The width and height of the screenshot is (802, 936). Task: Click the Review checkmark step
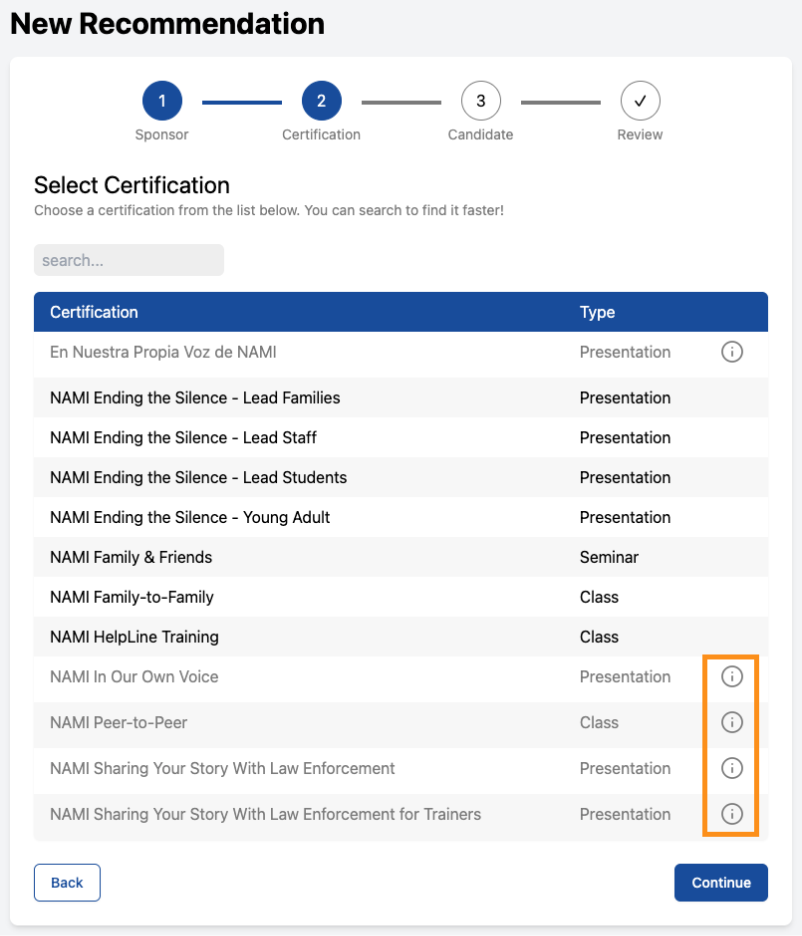tap(640, 101)
